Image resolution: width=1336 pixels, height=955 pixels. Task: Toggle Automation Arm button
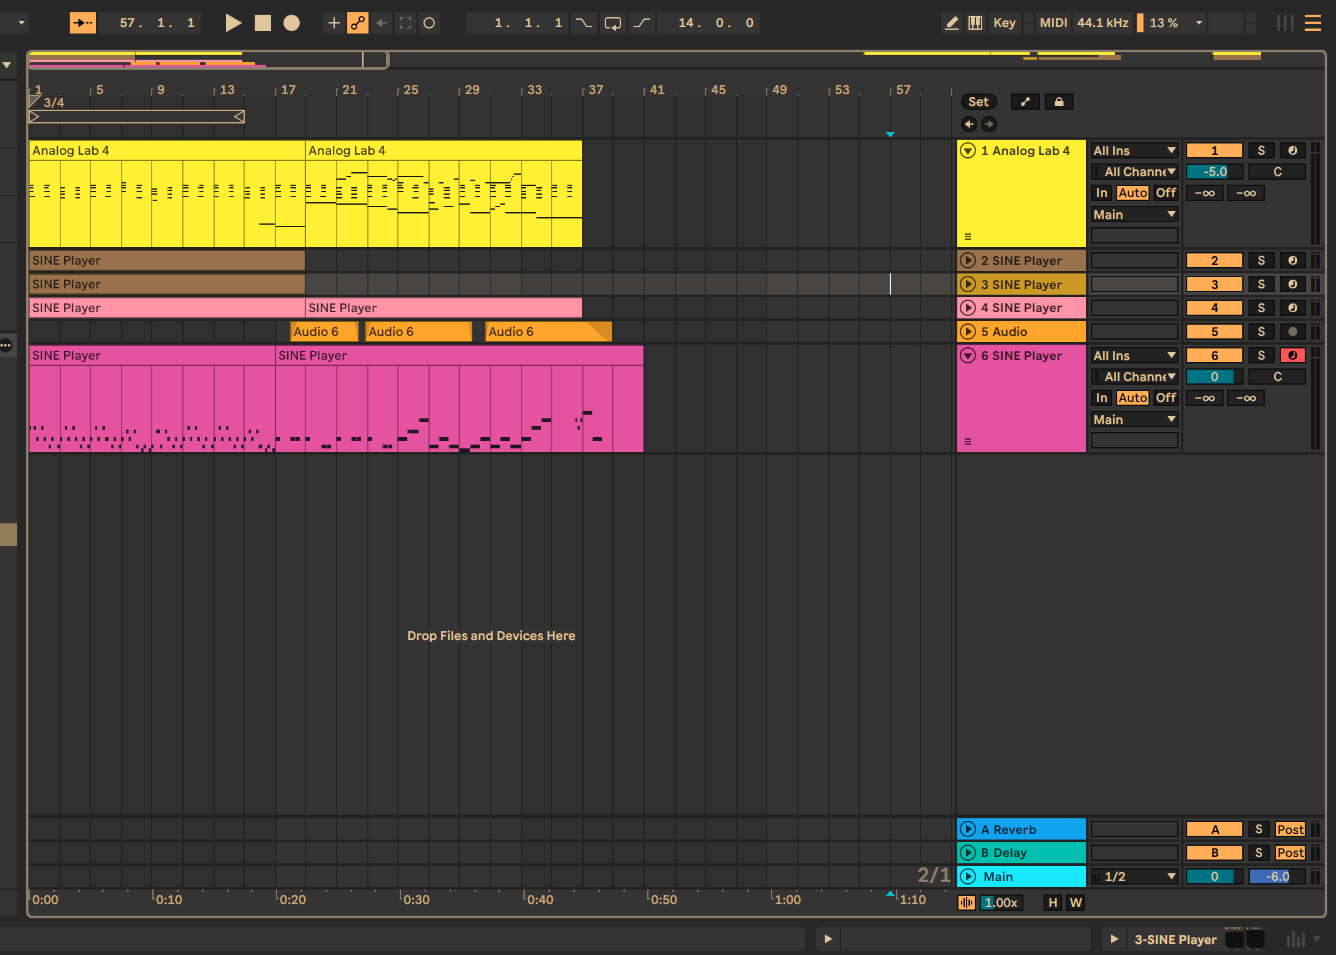pos(357,22)
